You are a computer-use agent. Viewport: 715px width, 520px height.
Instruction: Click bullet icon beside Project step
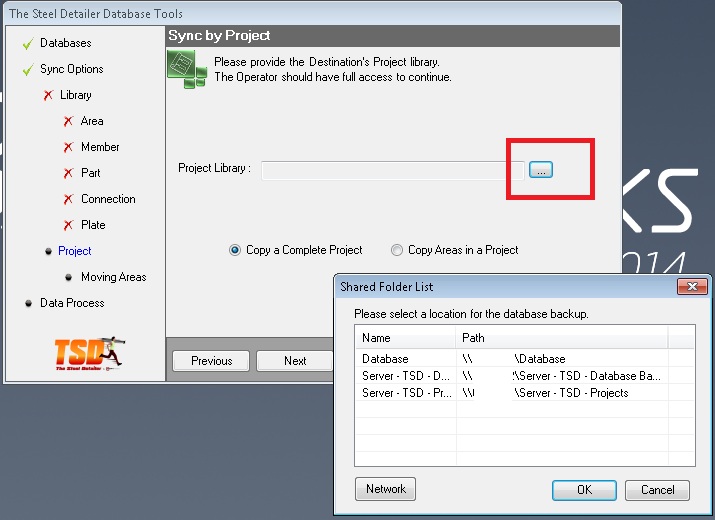(48, 252)
